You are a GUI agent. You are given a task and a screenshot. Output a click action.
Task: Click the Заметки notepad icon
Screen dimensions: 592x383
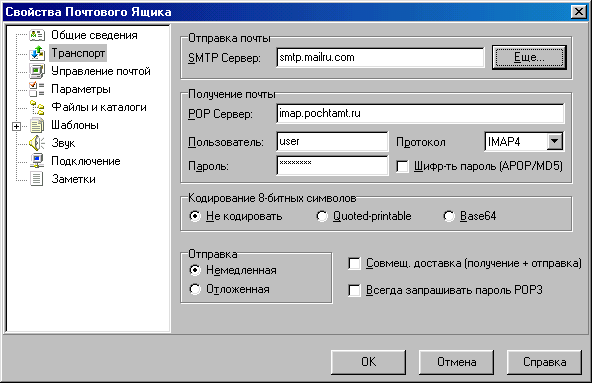[x=37, y=179]
